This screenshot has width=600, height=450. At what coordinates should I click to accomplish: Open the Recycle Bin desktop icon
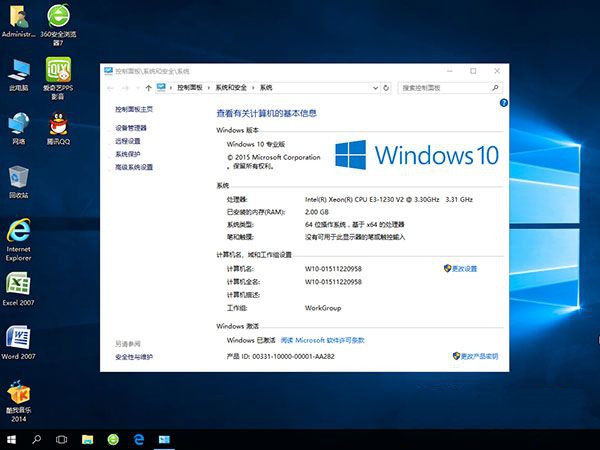coord(18,178)
